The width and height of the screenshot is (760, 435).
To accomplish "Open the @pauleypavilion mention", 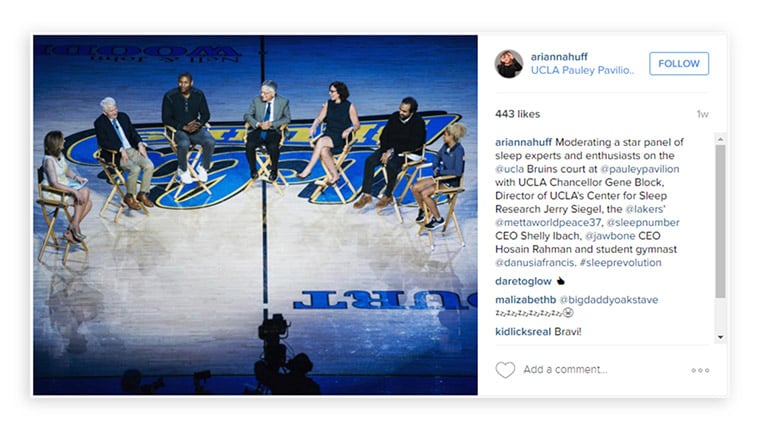I will (639, 169).
